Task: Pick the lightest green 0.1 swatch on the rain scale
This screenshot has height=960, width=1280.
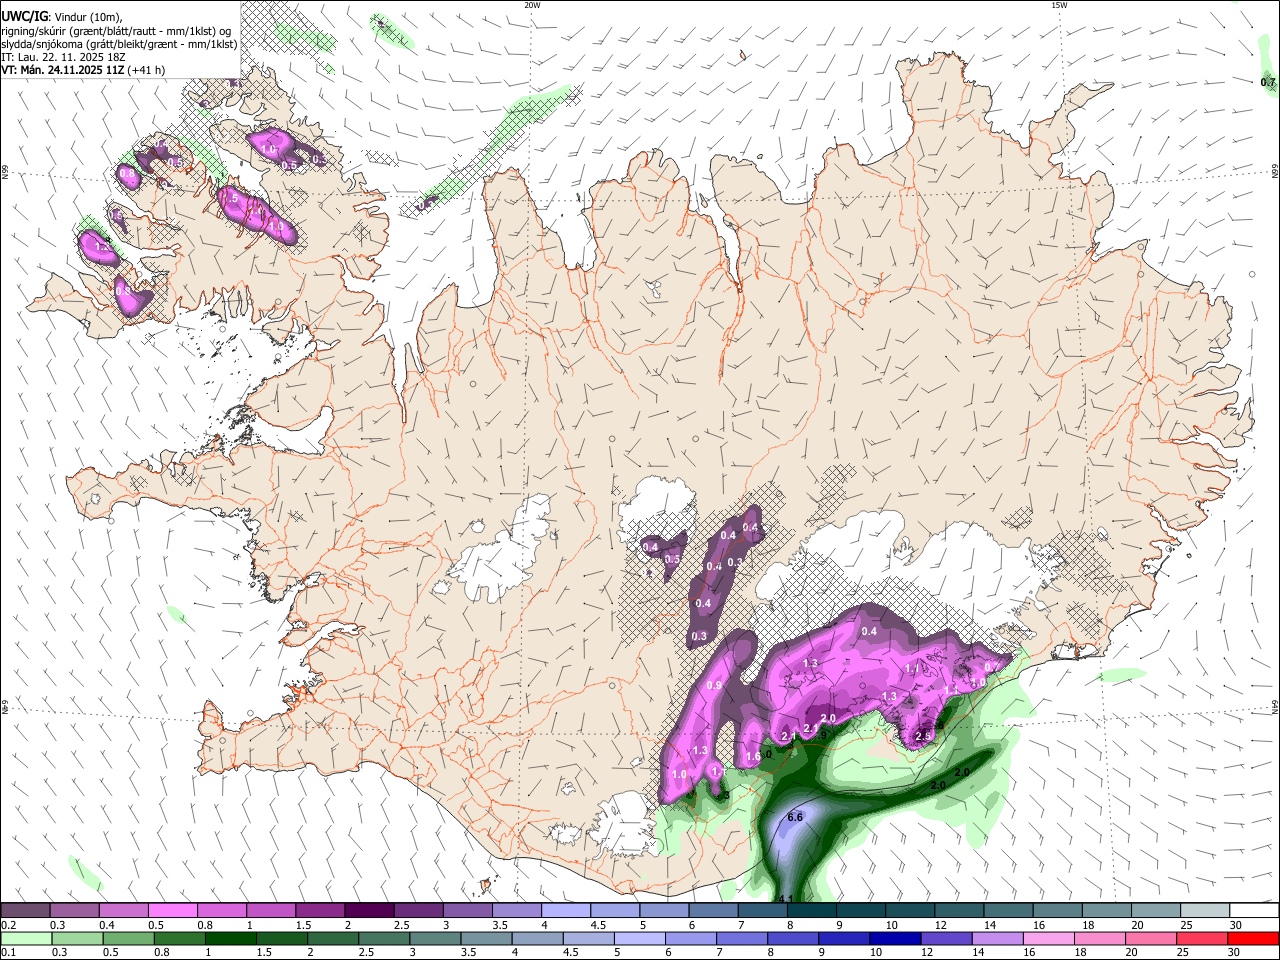Action: (26, 939)
